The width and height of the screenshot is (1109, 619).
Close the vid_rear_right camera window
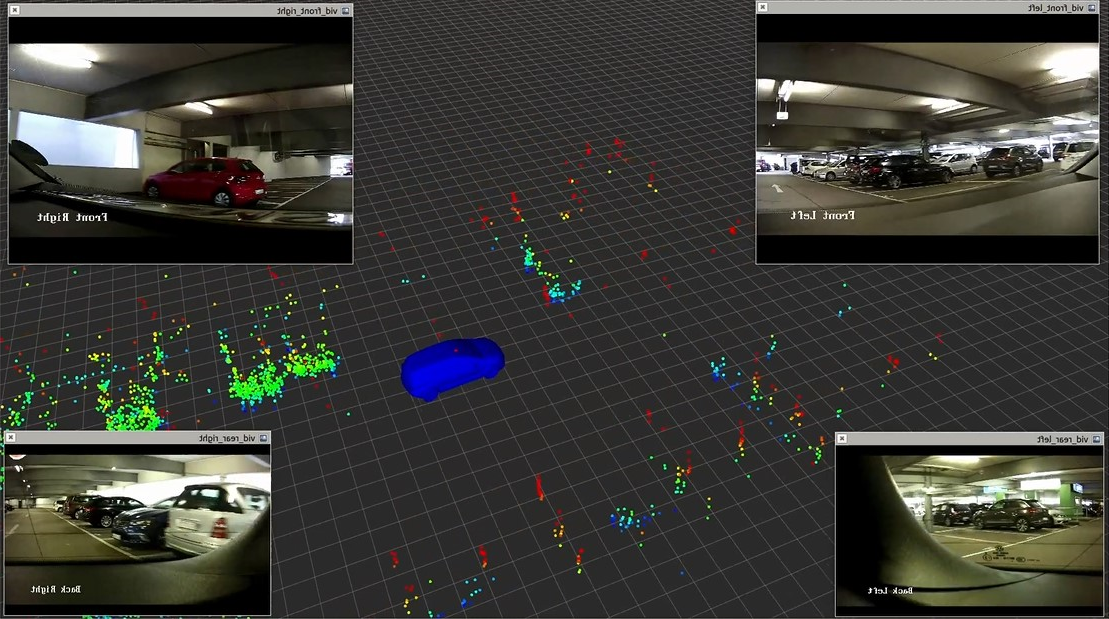[11, 438]
